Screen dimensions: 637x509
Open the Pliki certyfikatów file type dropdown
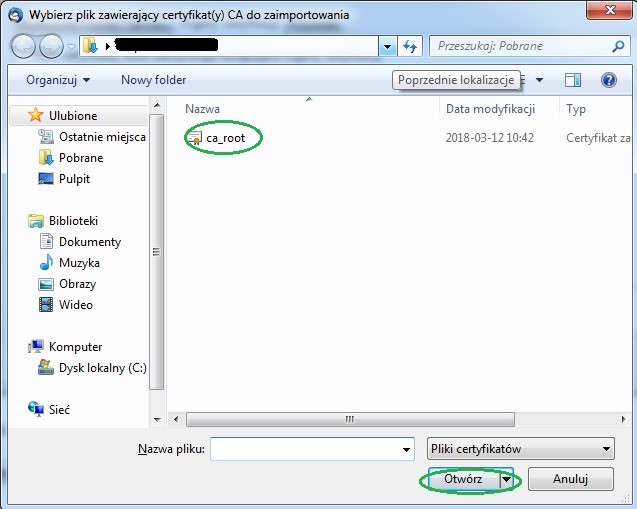click(520, 449)
